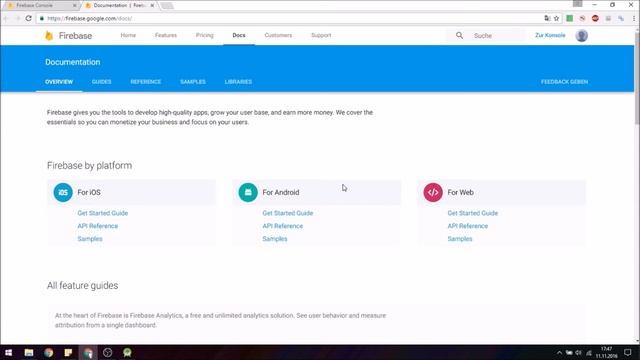Open the Docs nav item

[239, 36]
